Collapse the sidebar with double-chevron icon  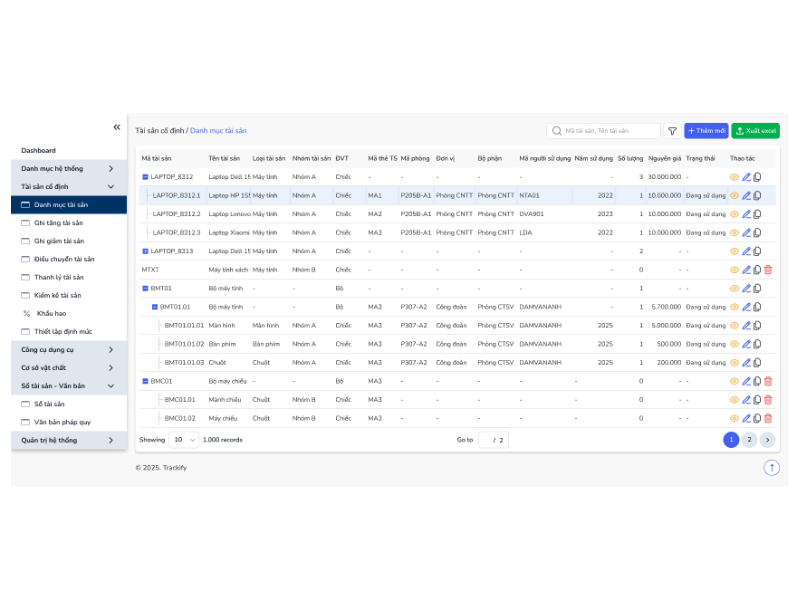click(x=117, y=127)
